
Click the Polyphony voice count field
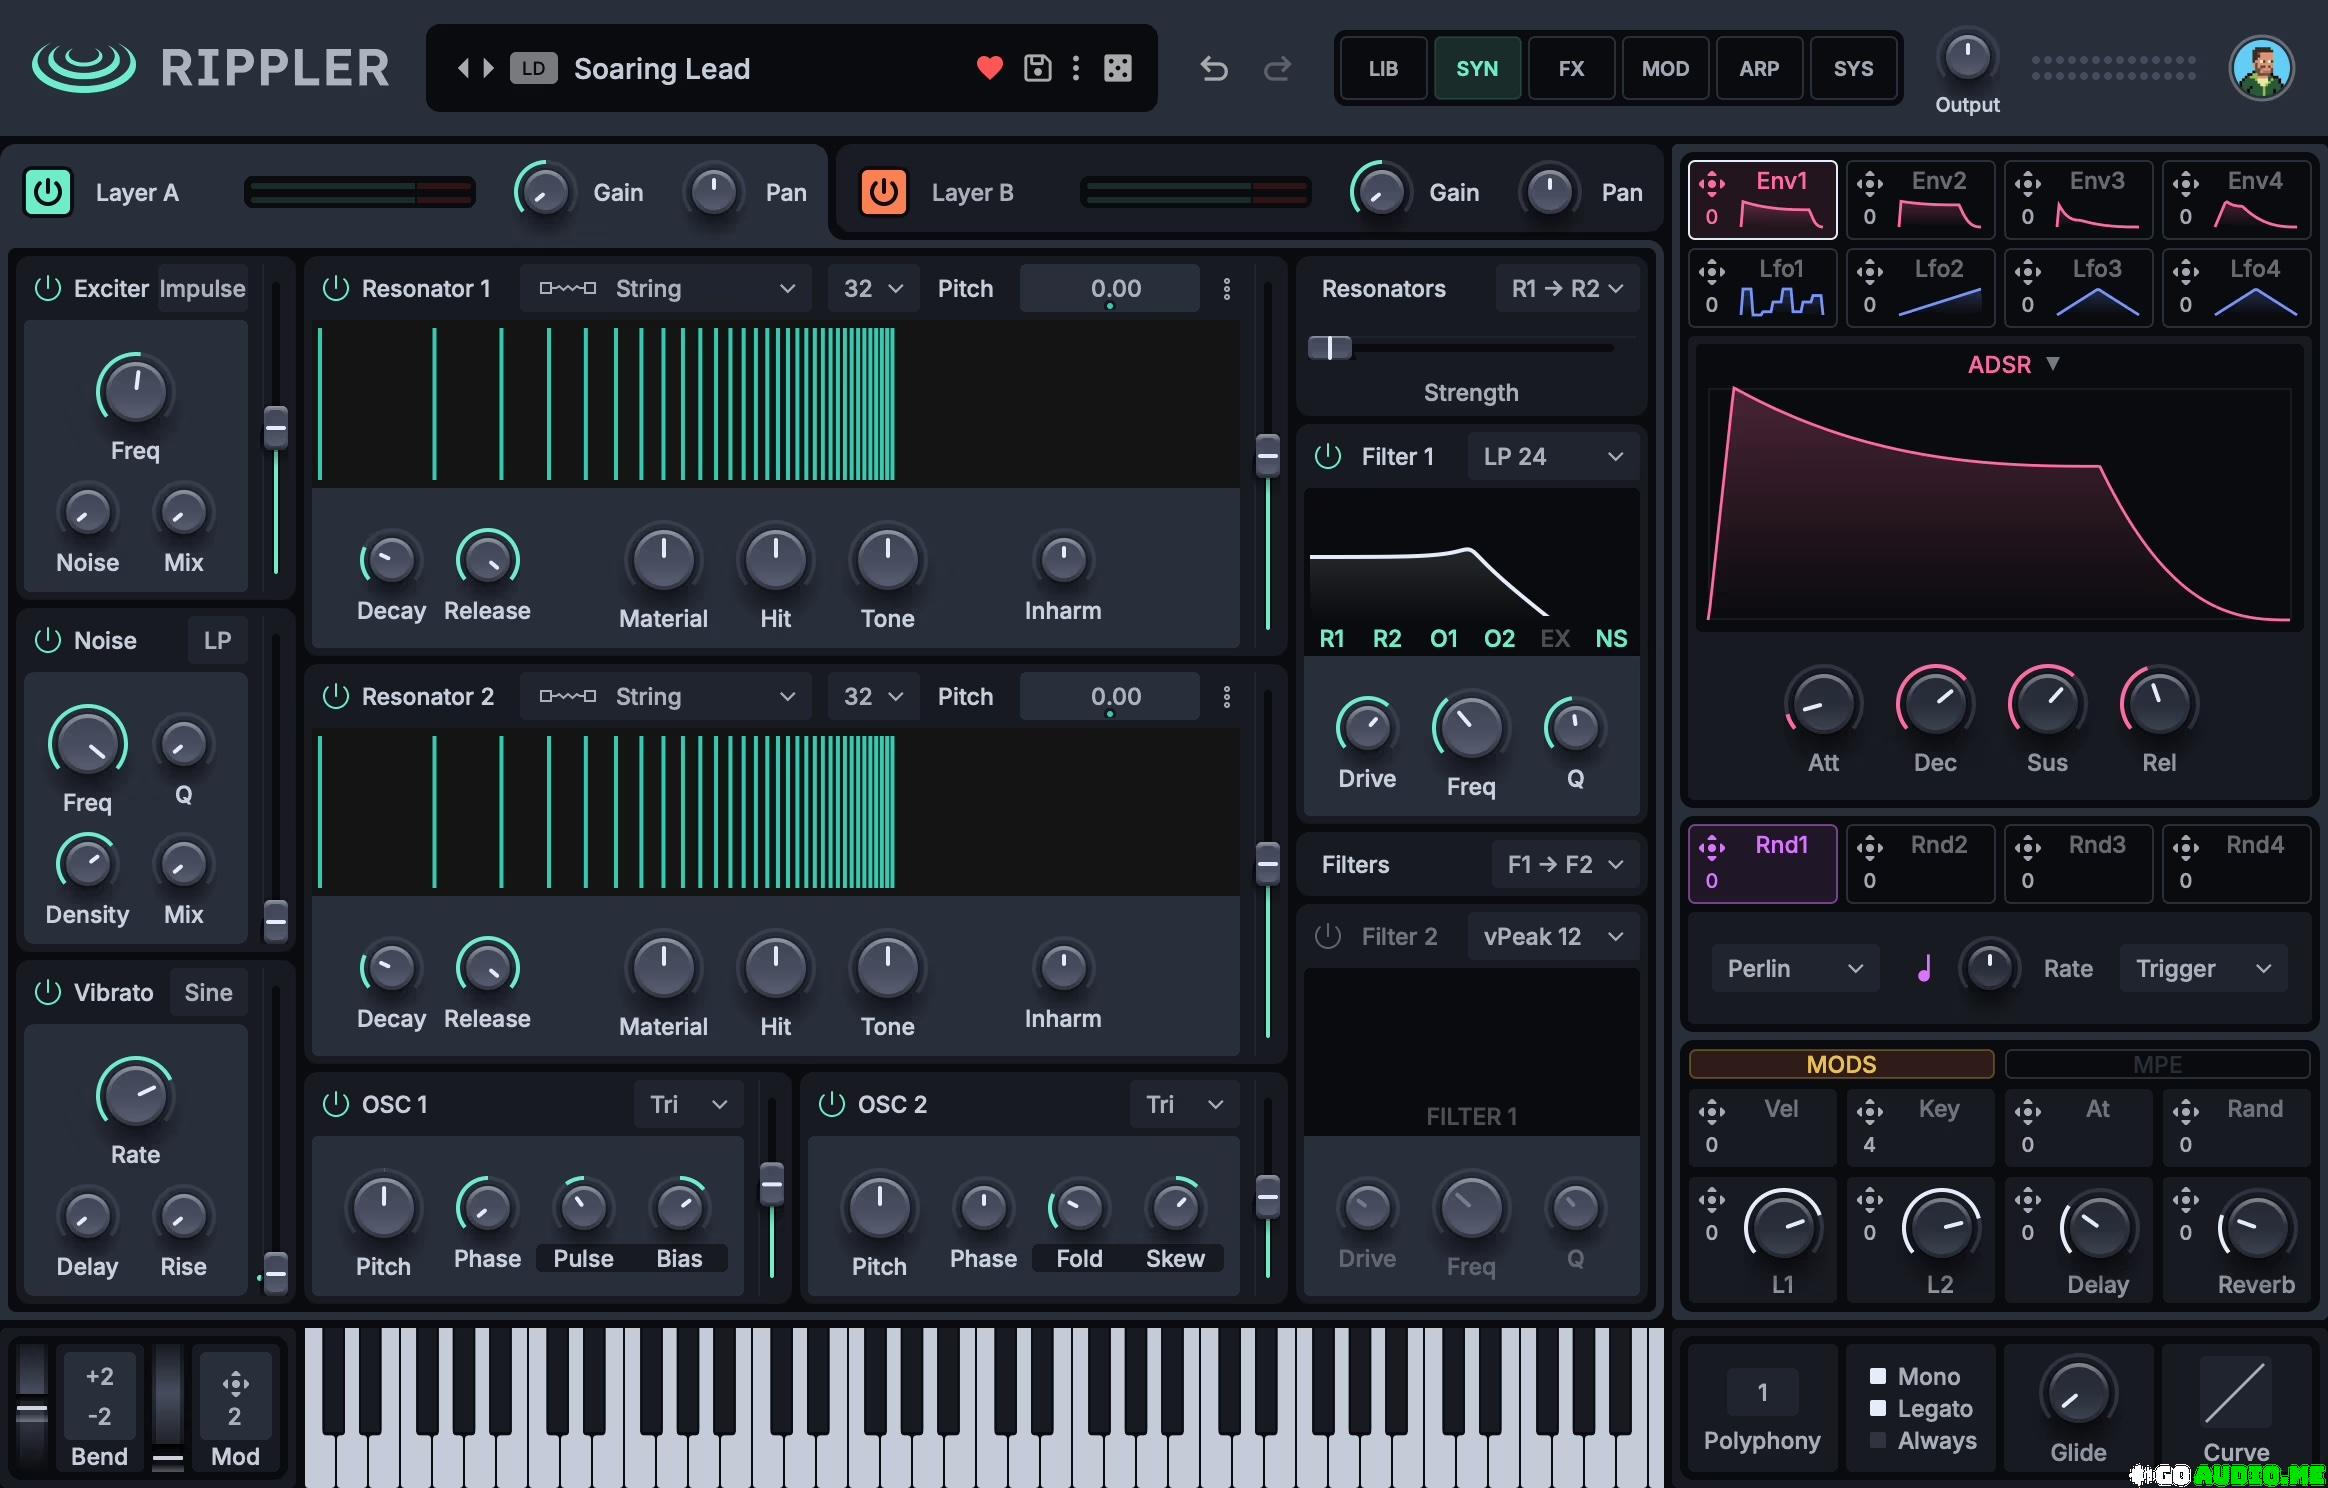1762,1392
